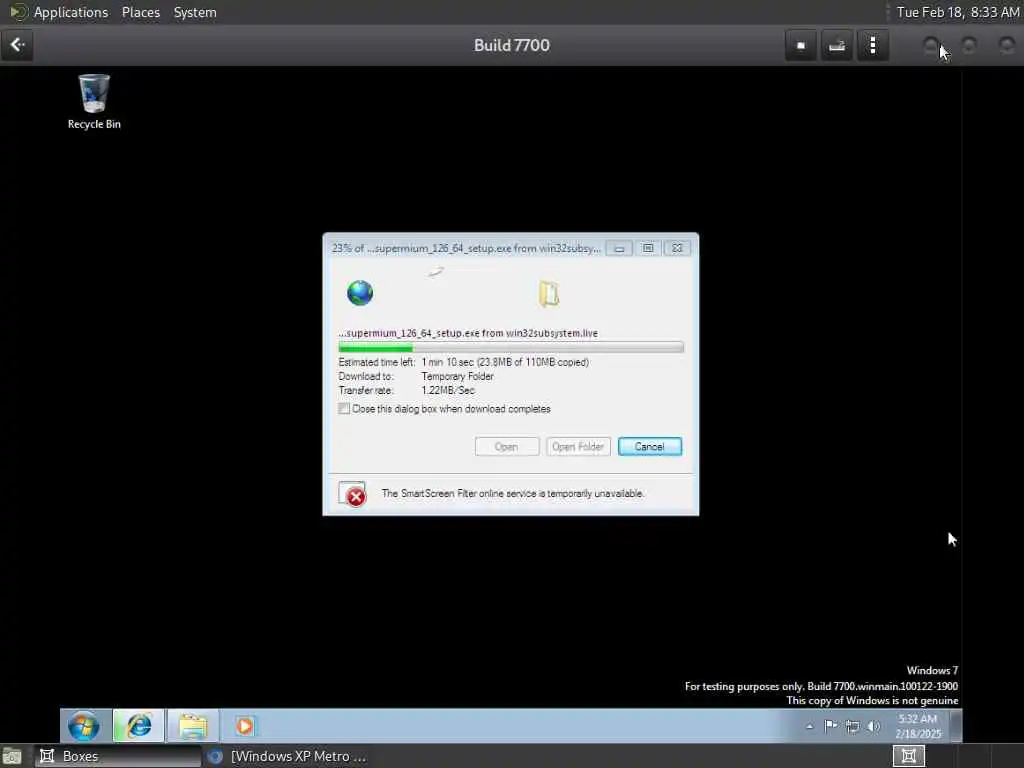This screenshot has height=768, width=1024.
Task: Click the globe icon in download dialog
Action: [360, 293]
